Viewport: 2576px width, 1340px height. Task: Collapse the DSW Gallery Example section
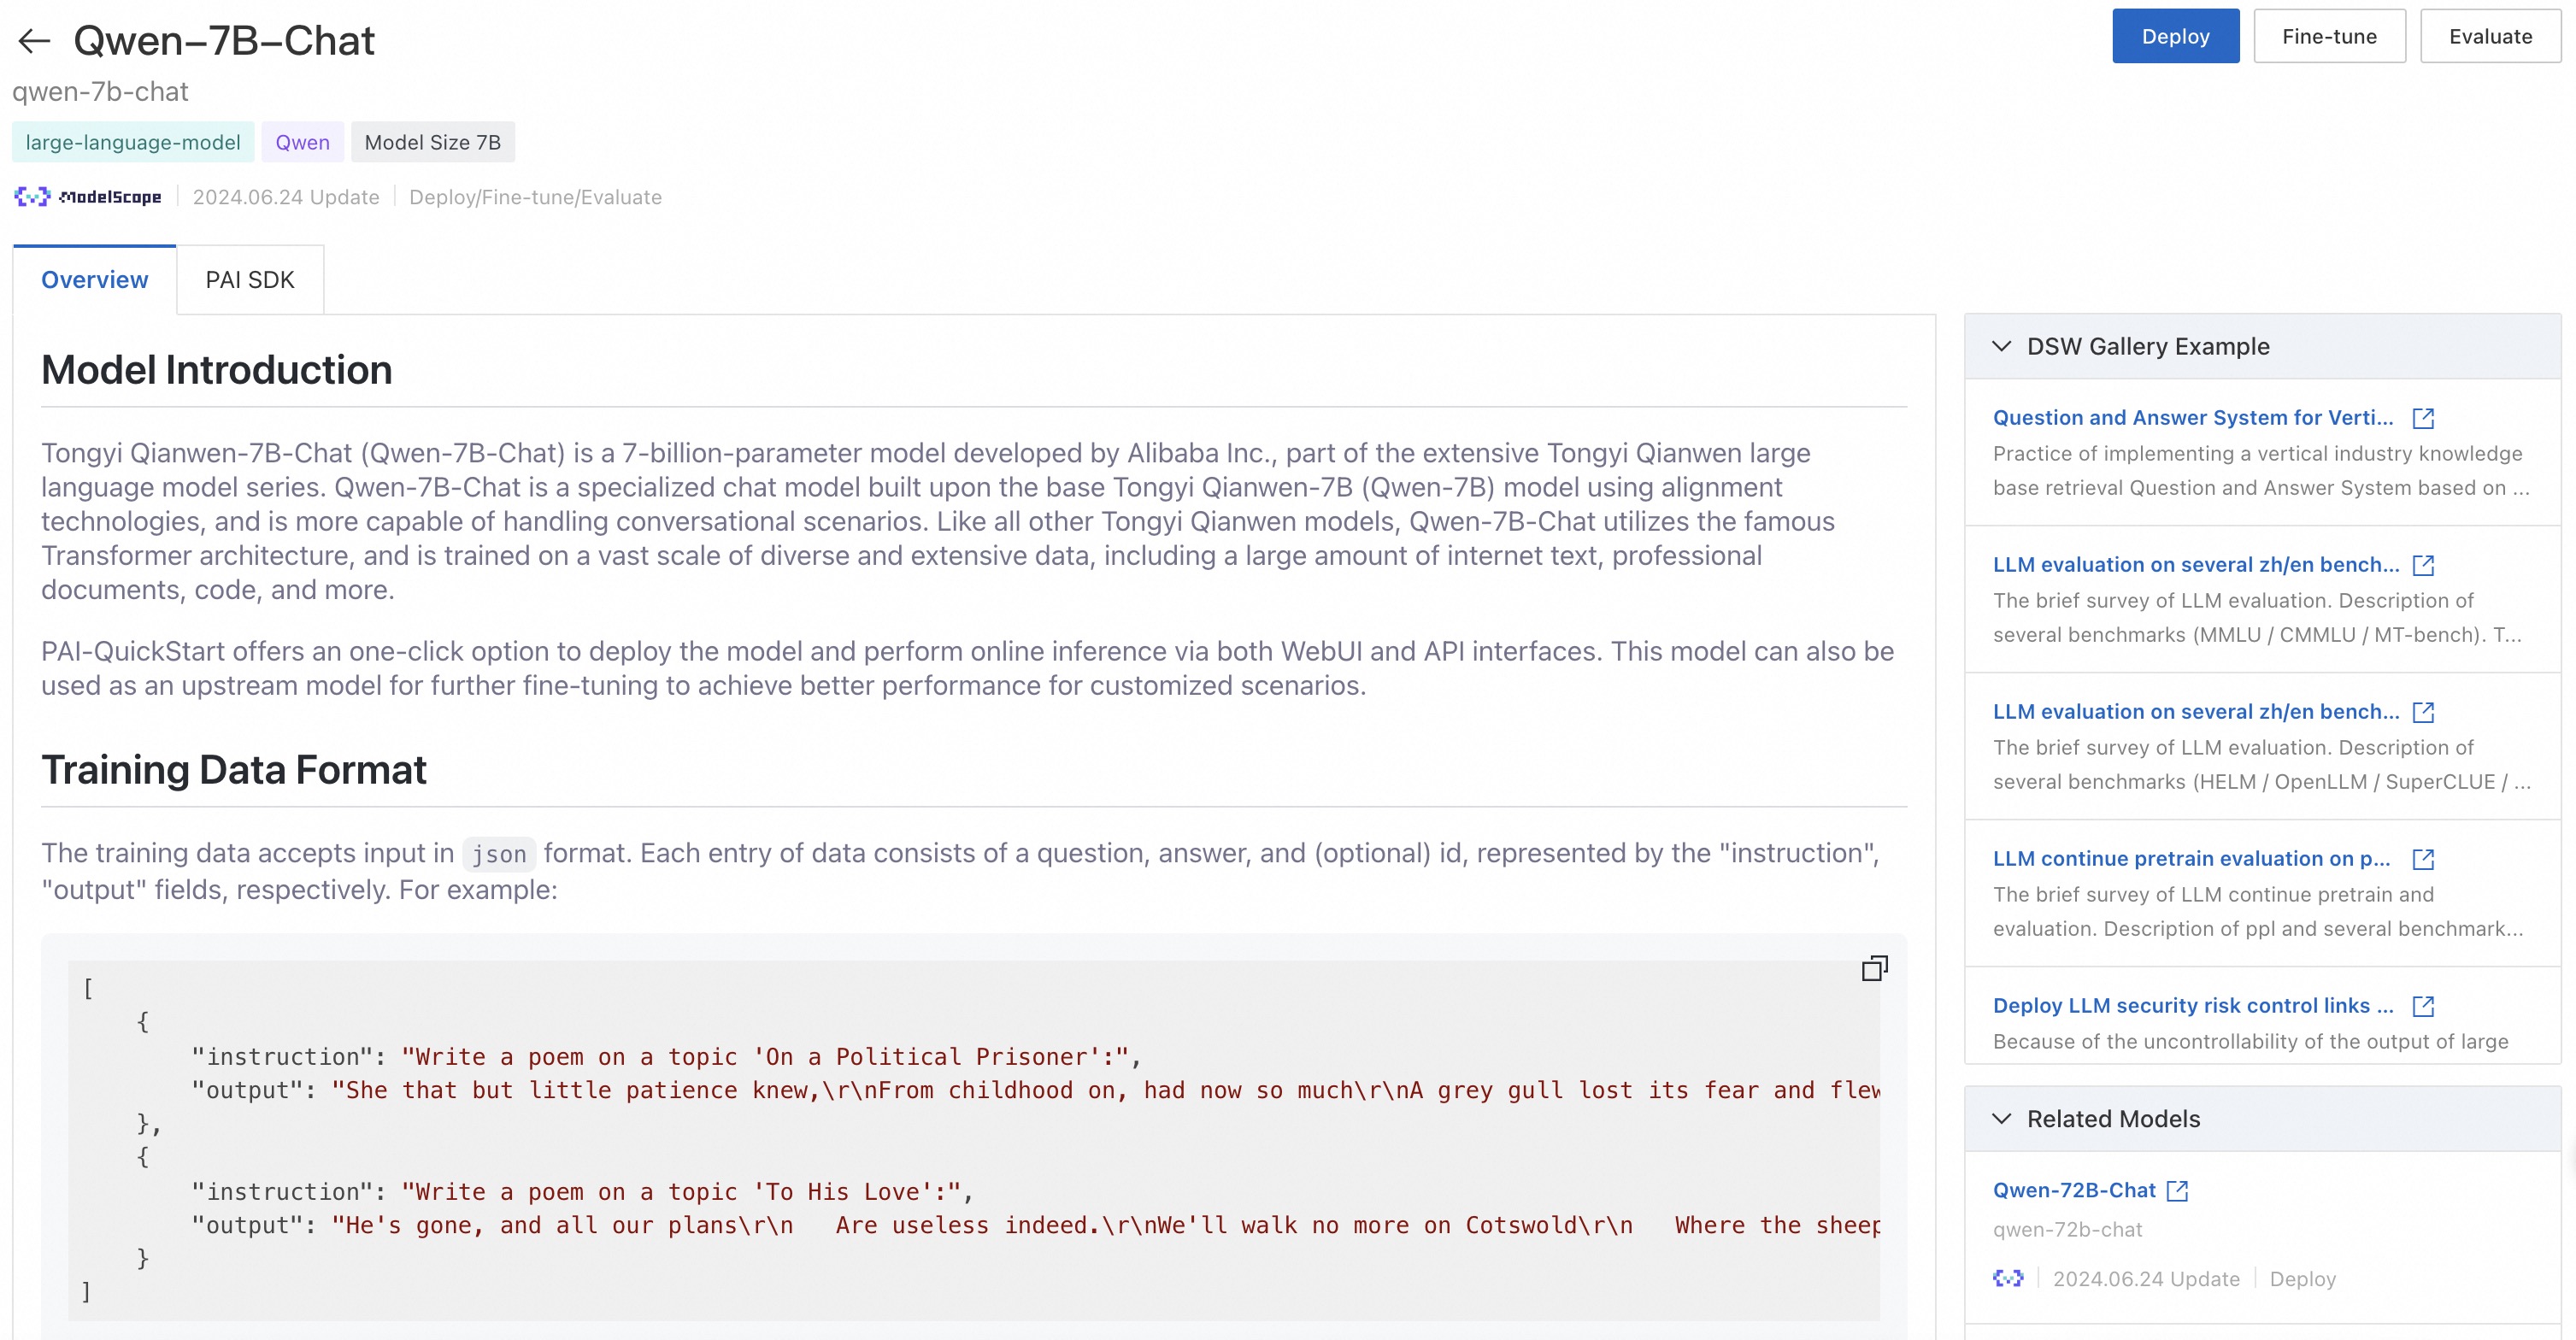[x=2001, y=346]
